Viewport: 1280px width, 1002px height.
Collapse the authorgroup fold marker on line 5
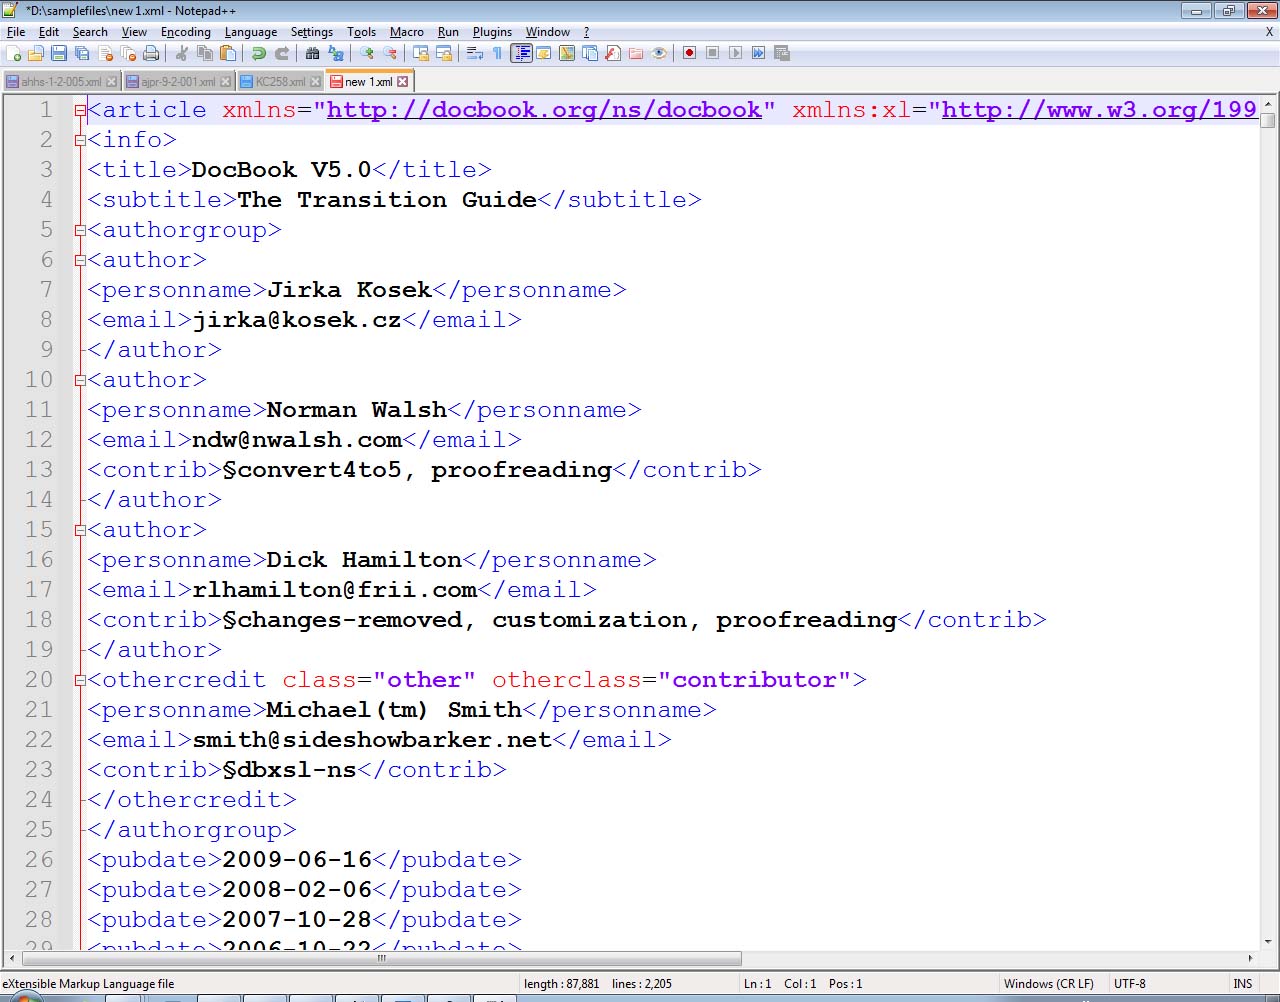point(80,231)
